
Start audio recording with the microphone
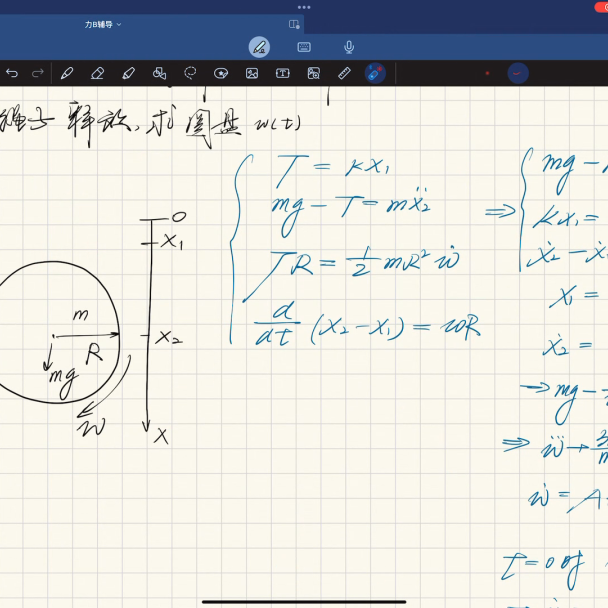(x=349, y=47)
